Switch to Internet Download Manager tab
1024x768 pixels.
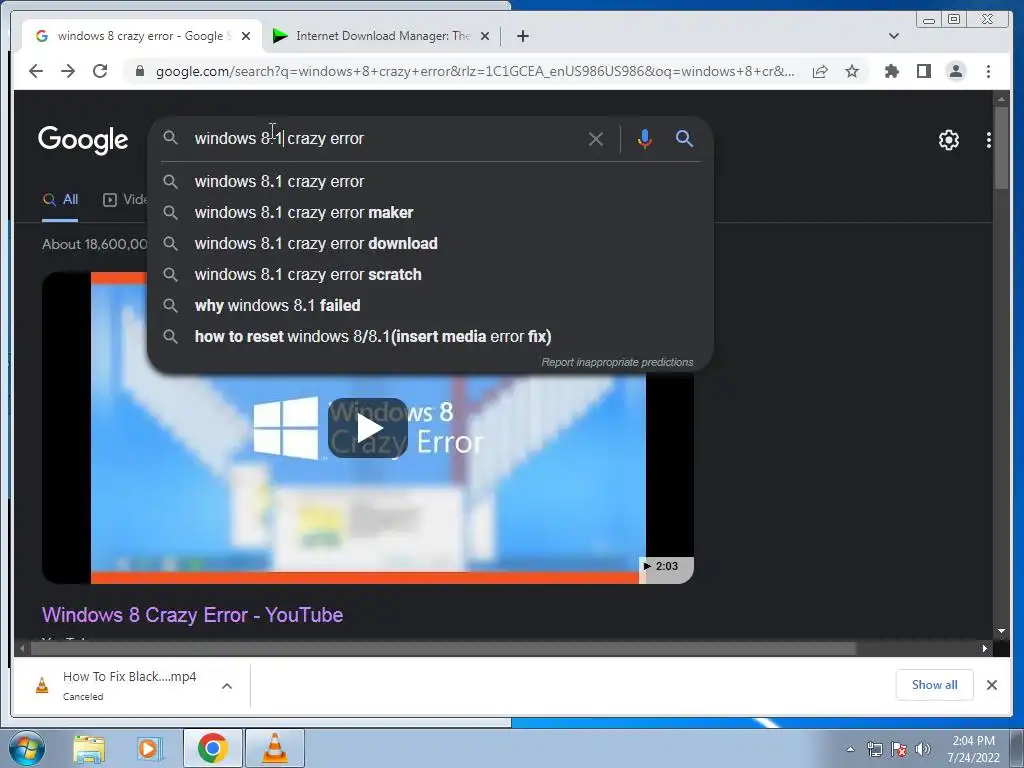[x=381, y=36]
